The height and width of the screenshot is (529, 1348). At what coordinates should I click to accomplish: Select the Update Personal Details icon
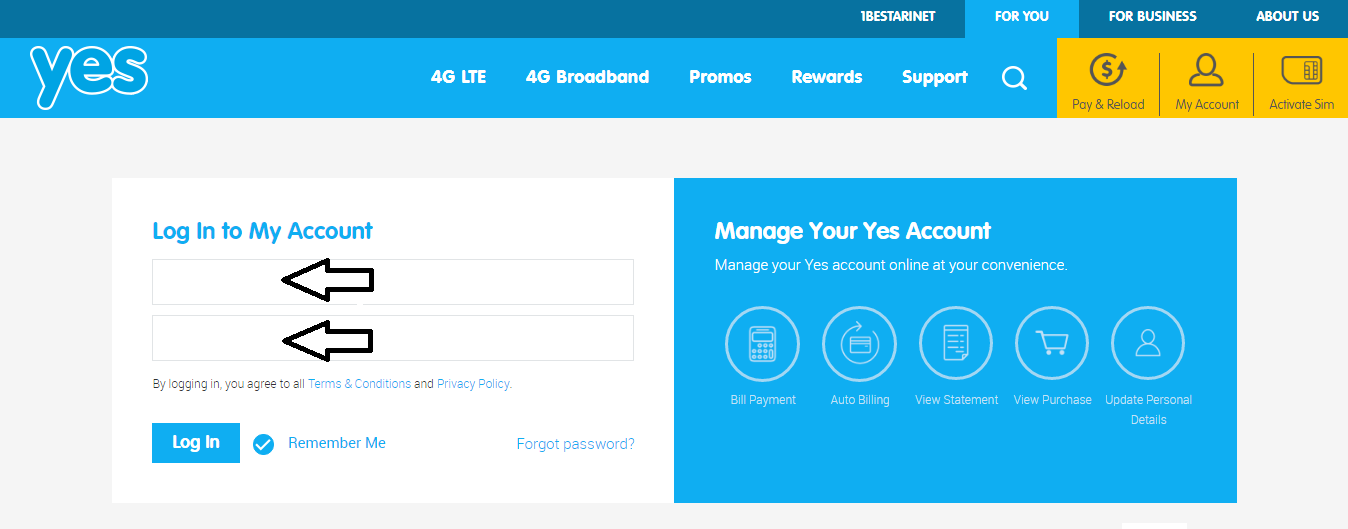(1148, 344)
